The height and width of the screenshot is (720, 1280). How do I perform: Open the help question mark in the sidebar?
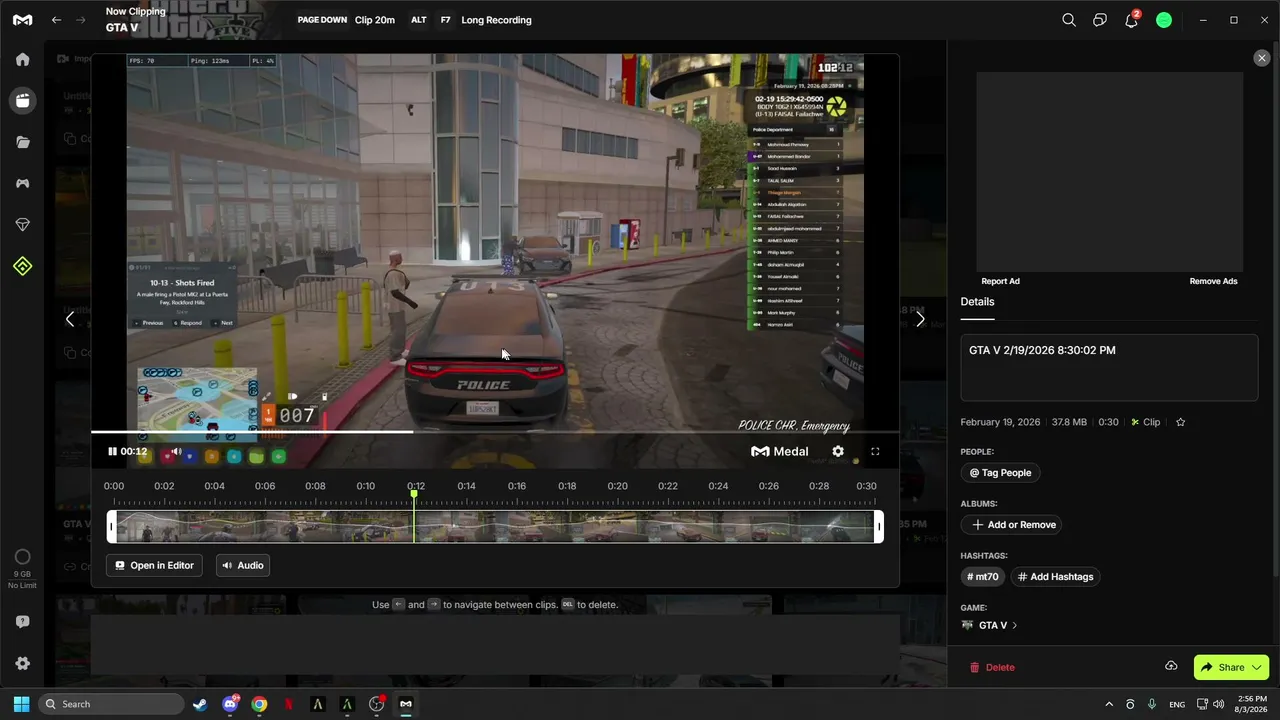click(x=22, y=622)
